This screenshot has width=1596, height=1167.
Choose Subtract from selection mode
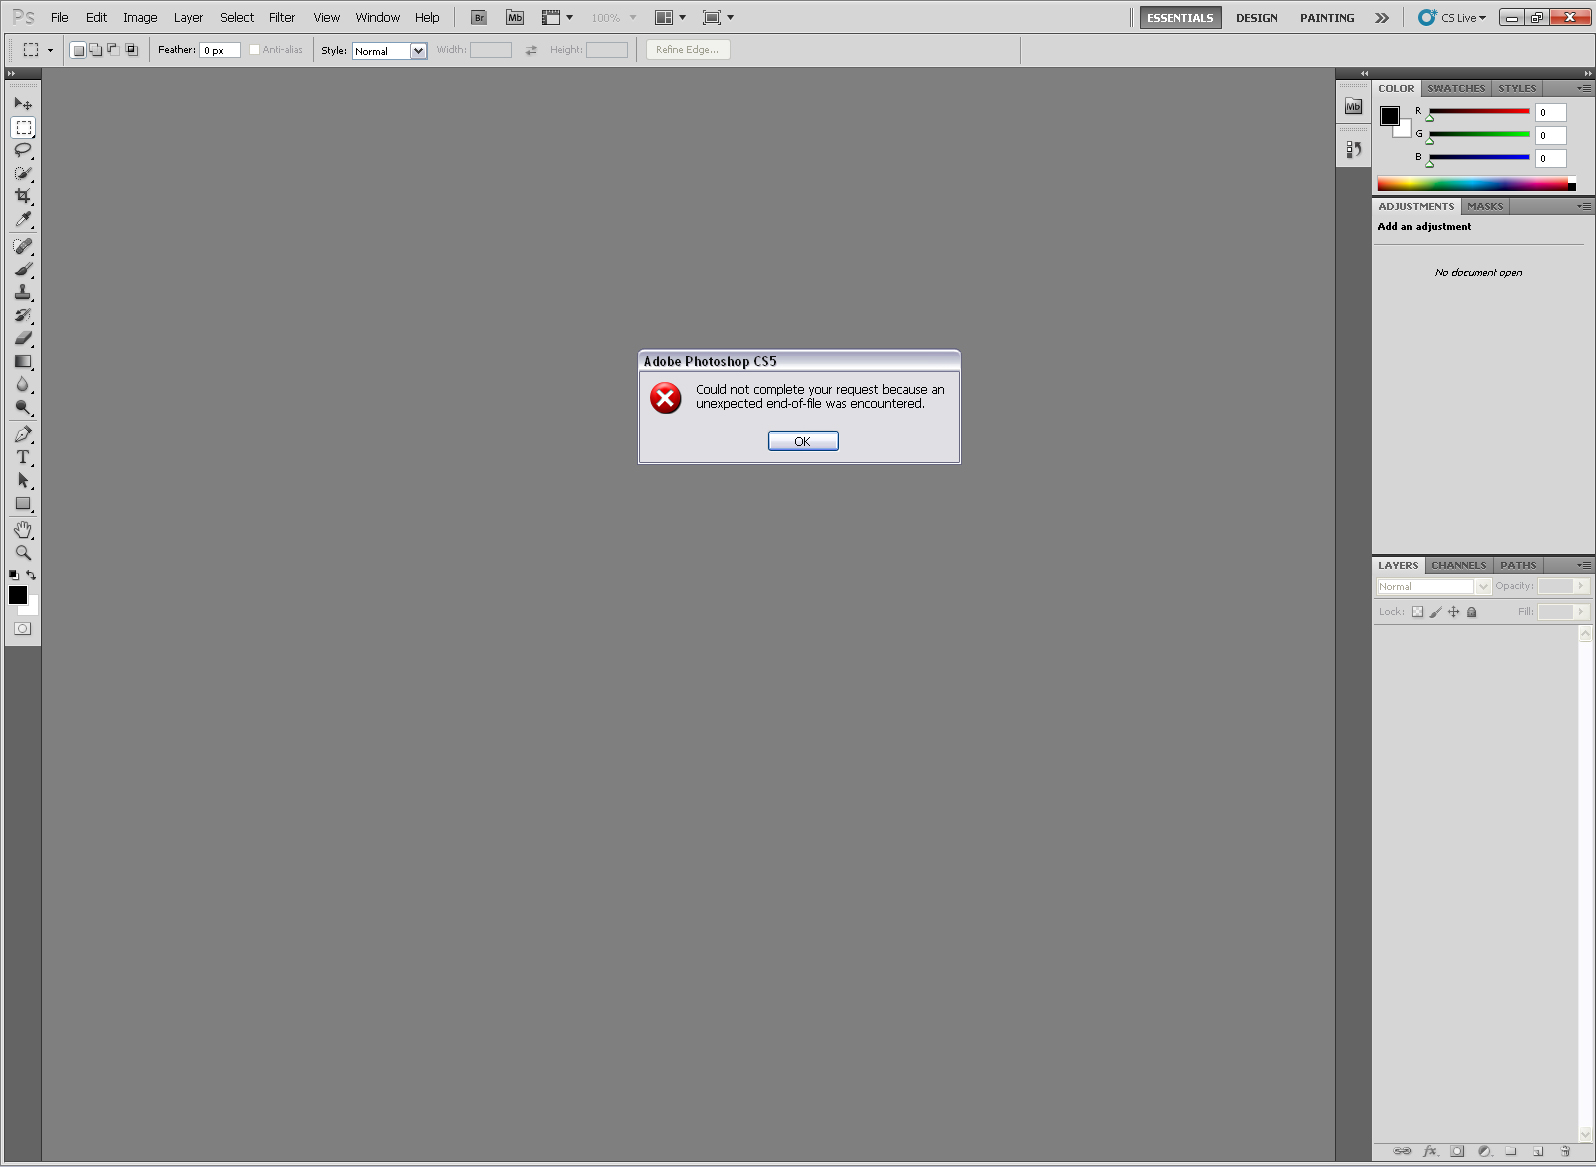113,50
